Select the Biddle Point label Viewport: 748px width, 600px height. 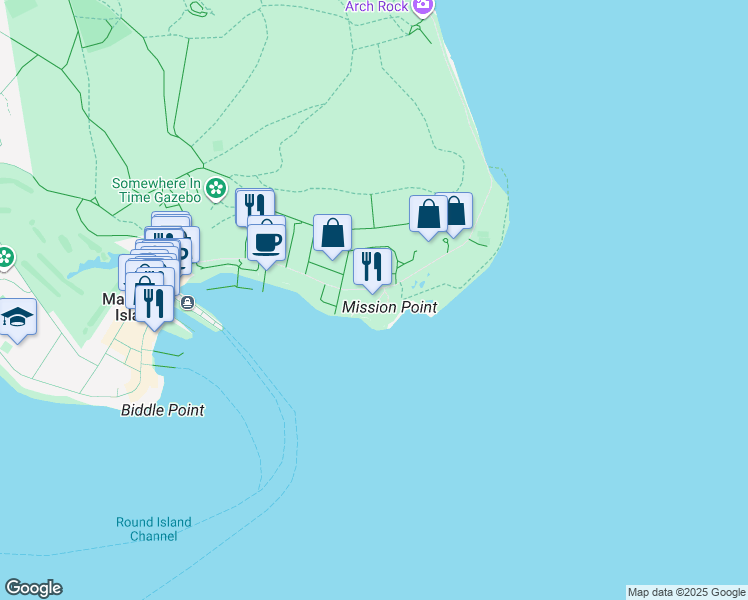click(162, 410)
